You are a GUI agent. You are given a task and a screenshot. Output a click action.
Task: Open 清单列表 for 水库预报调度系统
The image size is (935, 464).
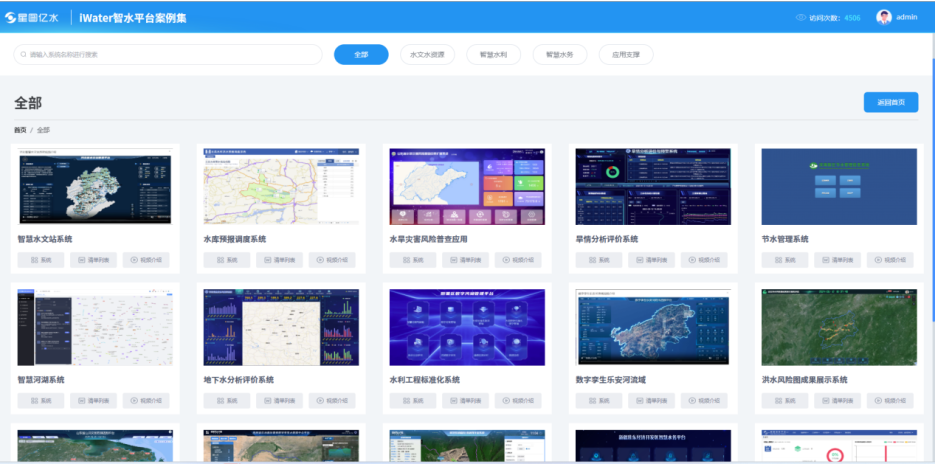click(279, 260)
